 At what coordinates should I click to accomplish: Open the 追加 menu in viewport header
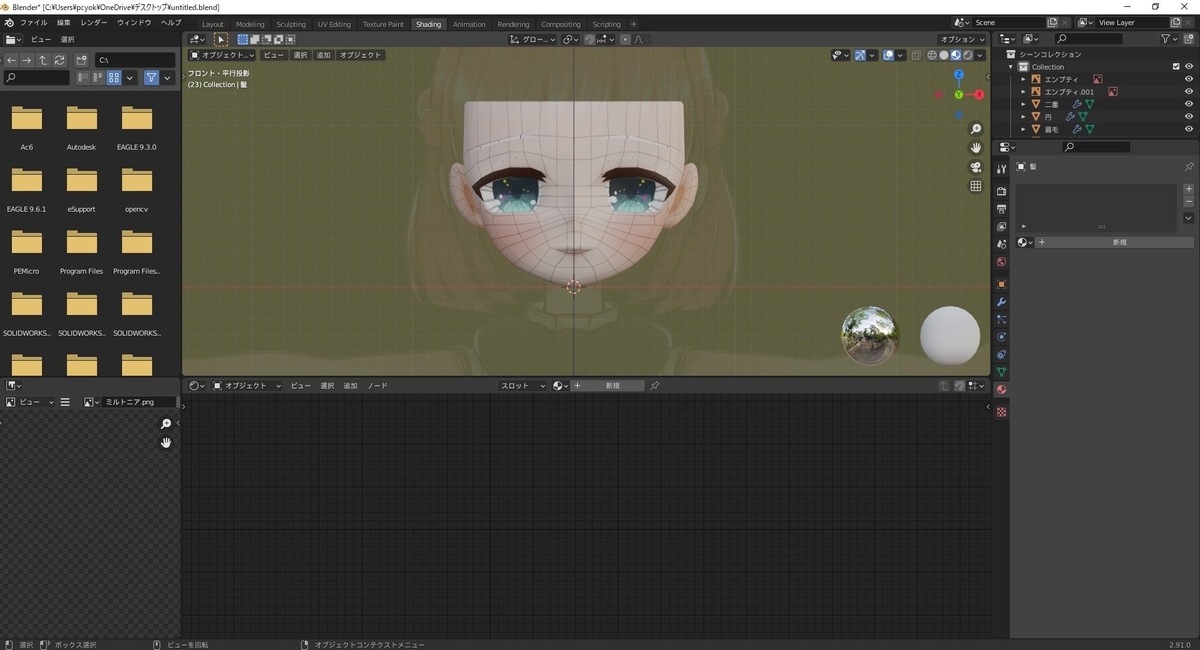(x=323, y=55)
